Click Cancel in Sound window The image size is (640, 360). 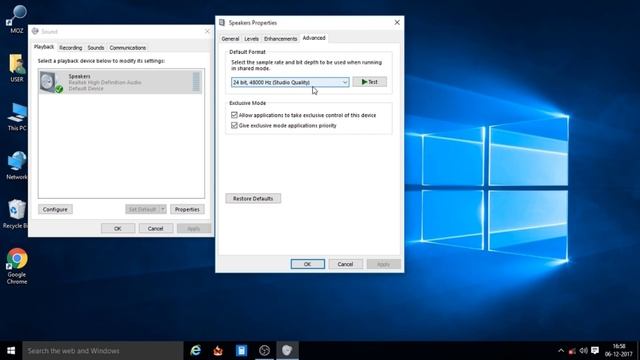pyautogui.click(x=156, y=228)
